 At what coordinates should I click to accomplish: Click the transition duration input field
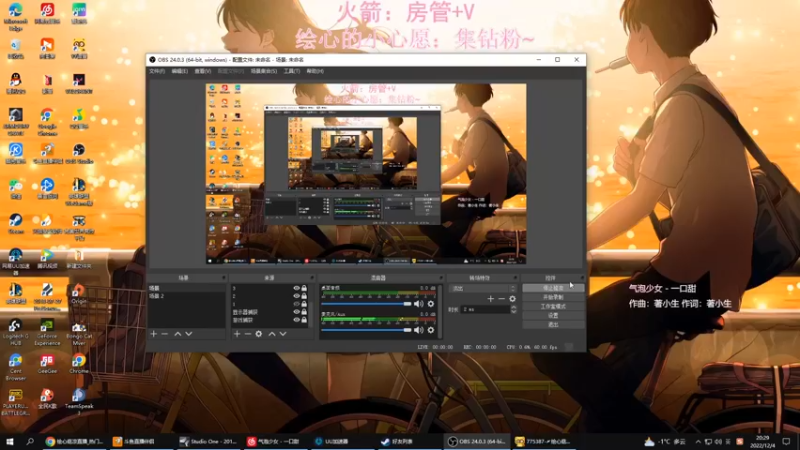486,309
